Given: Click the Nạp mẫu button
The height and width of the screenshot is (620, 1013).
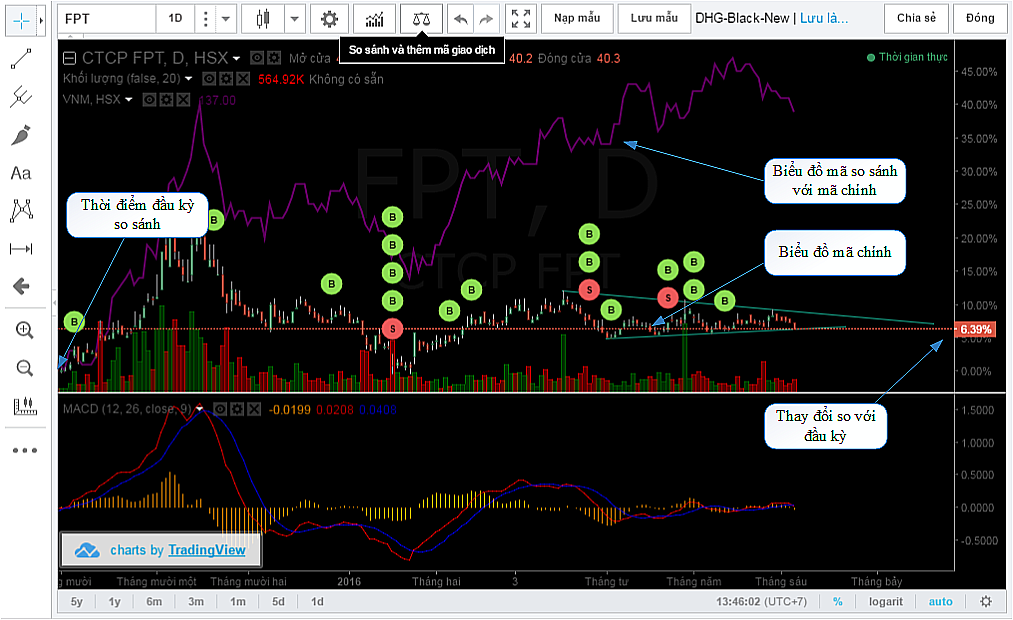Looking at the screenshot, I should coord(577,18).
